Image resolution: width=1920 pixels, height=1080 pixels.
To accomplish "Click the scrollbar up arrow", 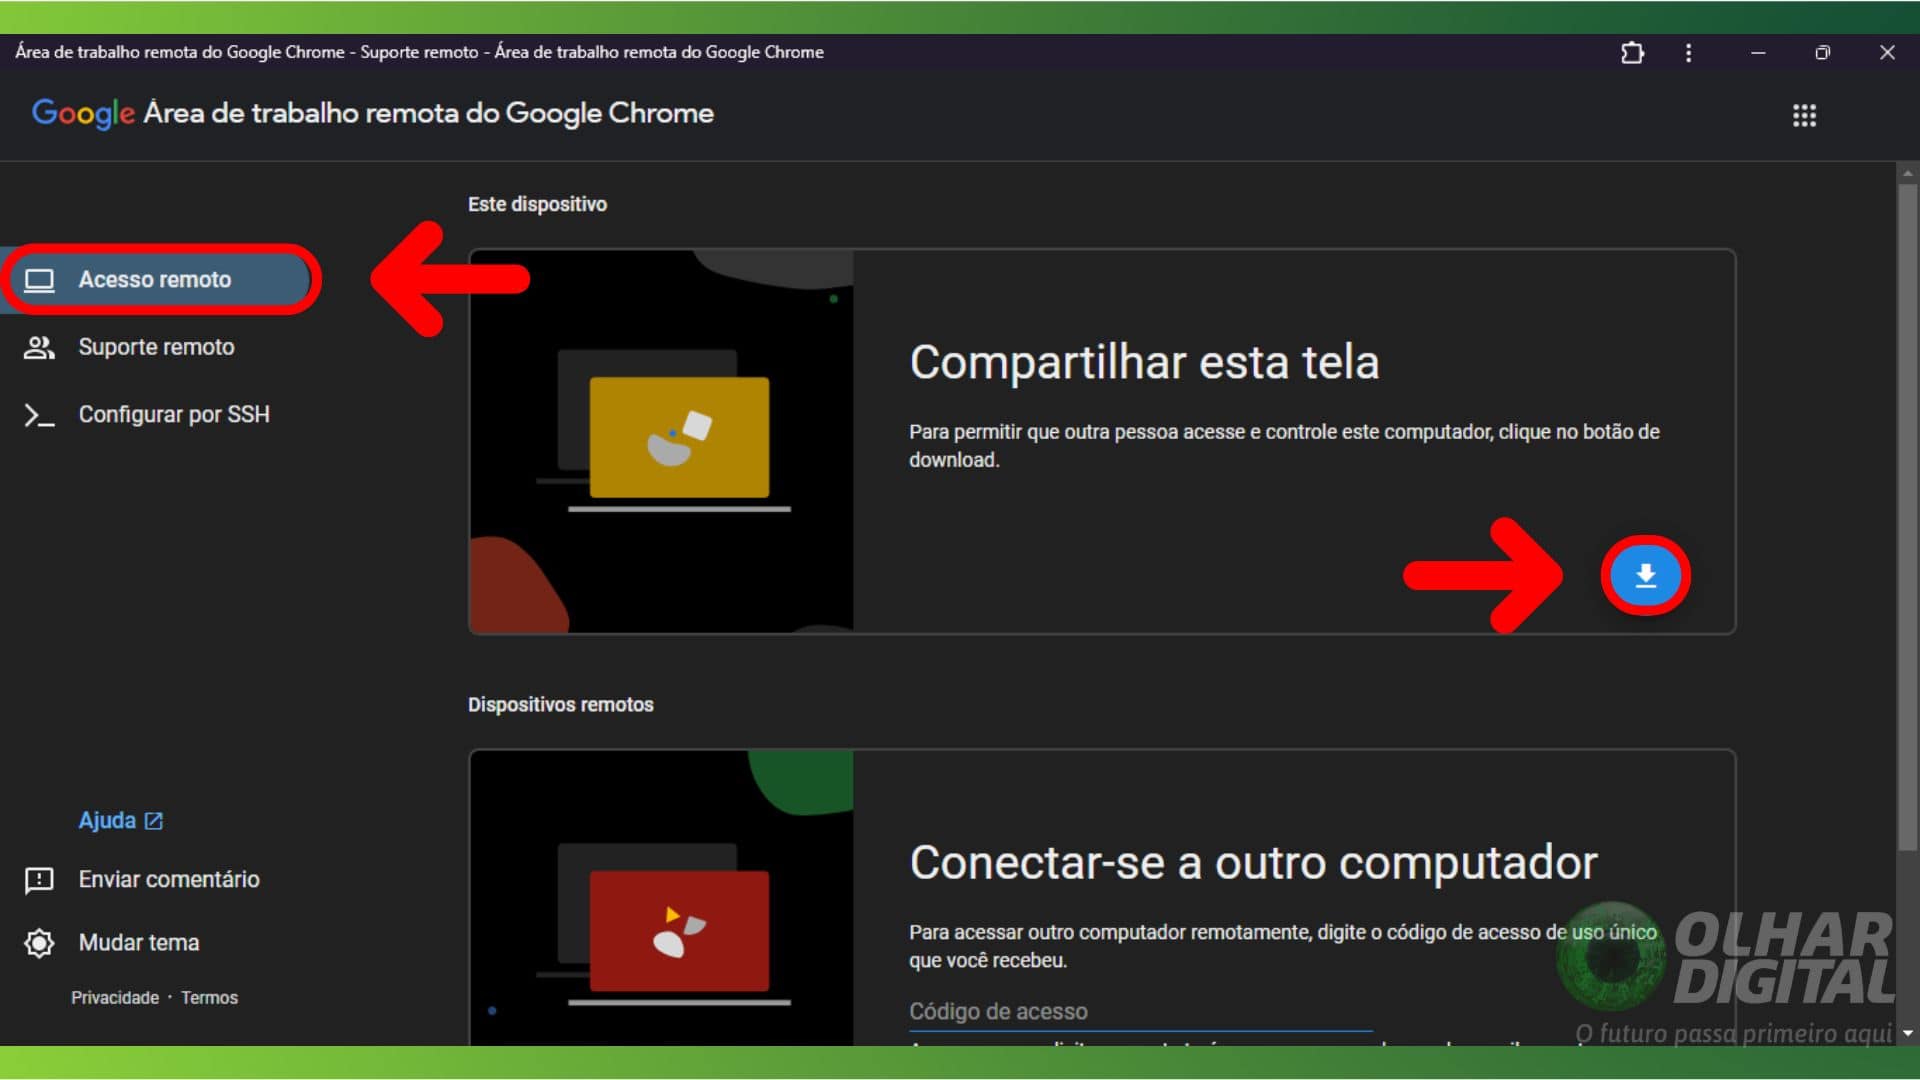I will coord(1907,173).
